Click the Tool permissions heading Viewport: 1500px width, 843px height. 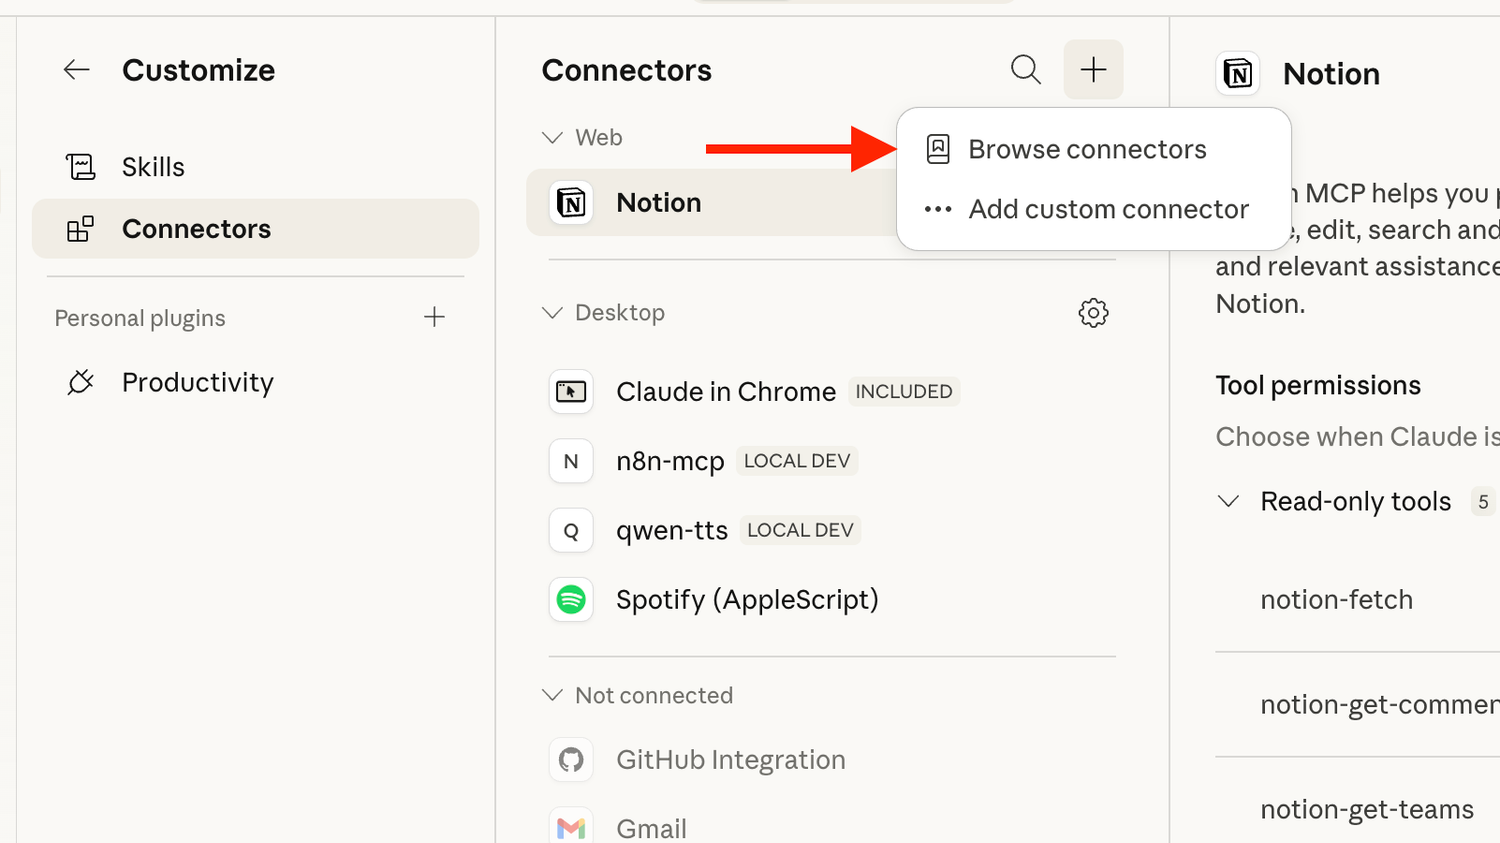coord(1318,386)
